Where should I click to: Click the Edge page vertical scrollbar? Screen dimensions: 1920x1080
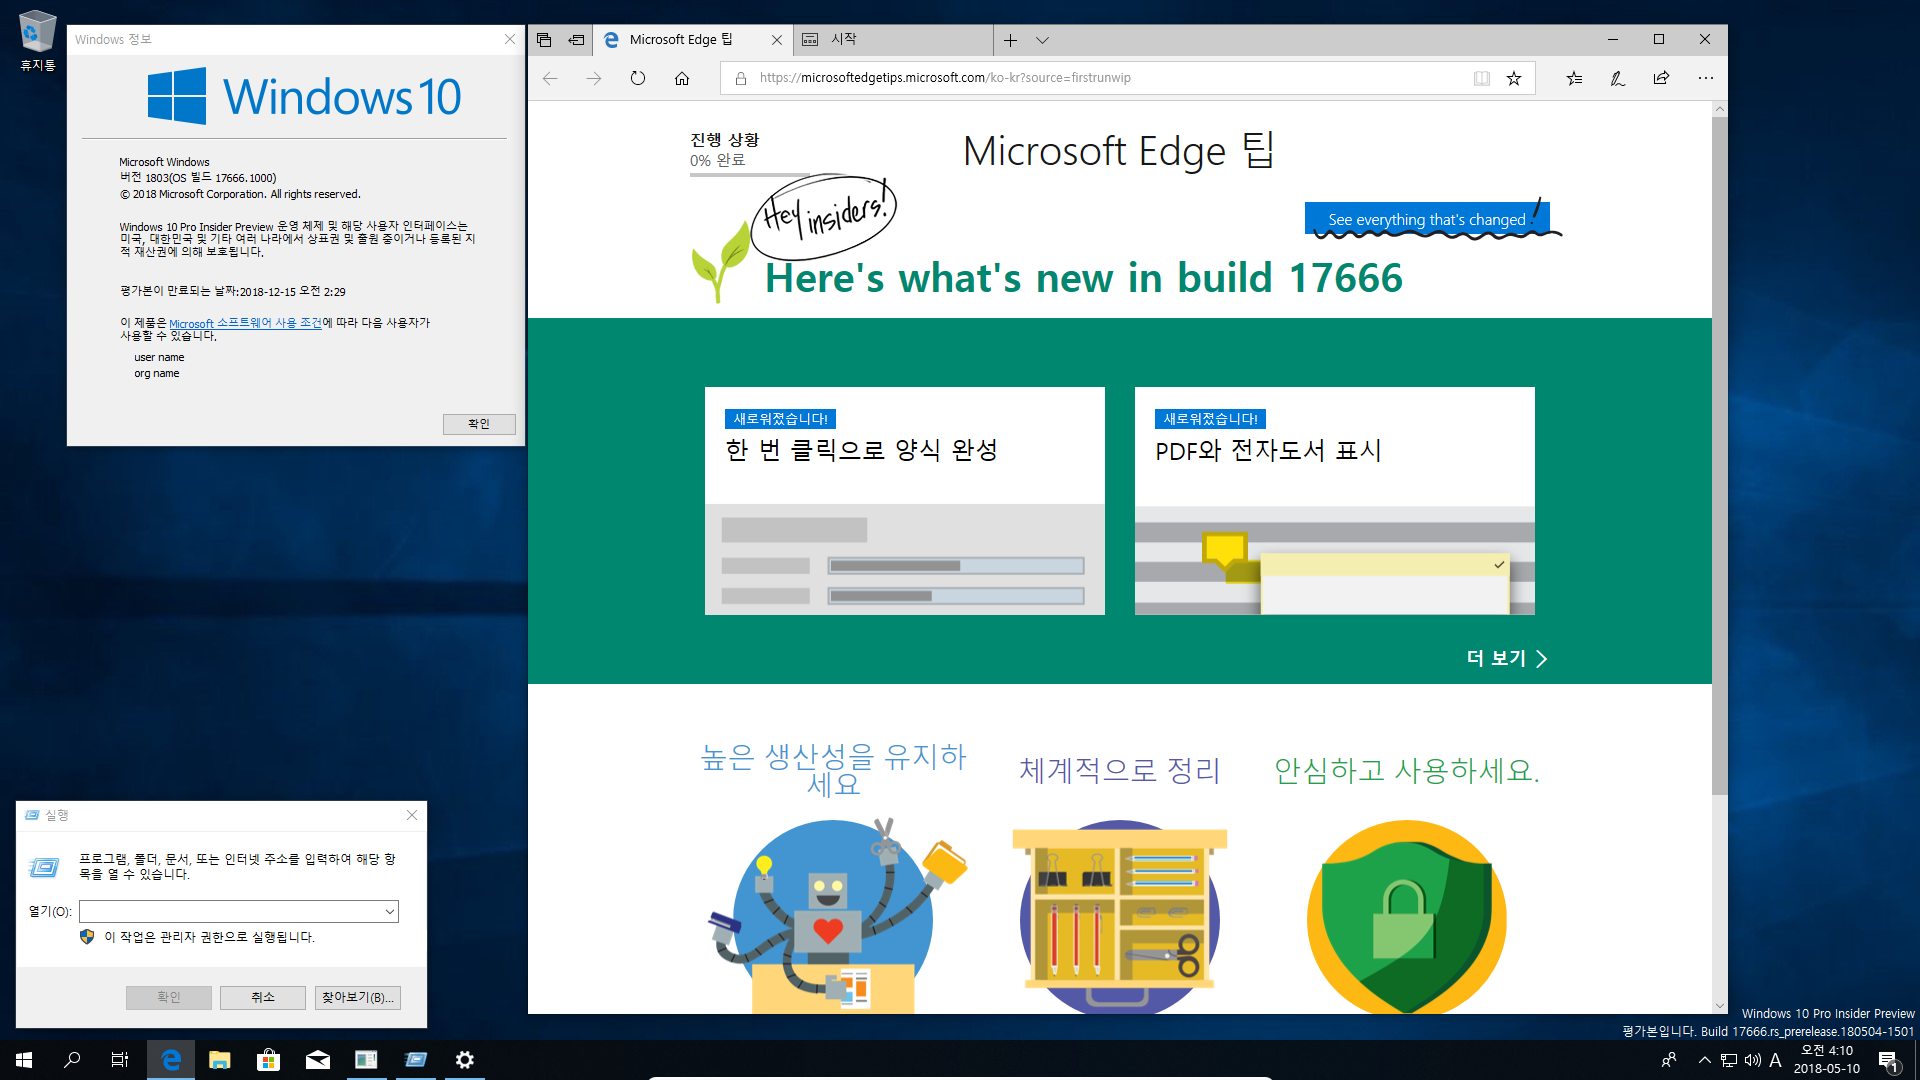tap(1720, 455)
